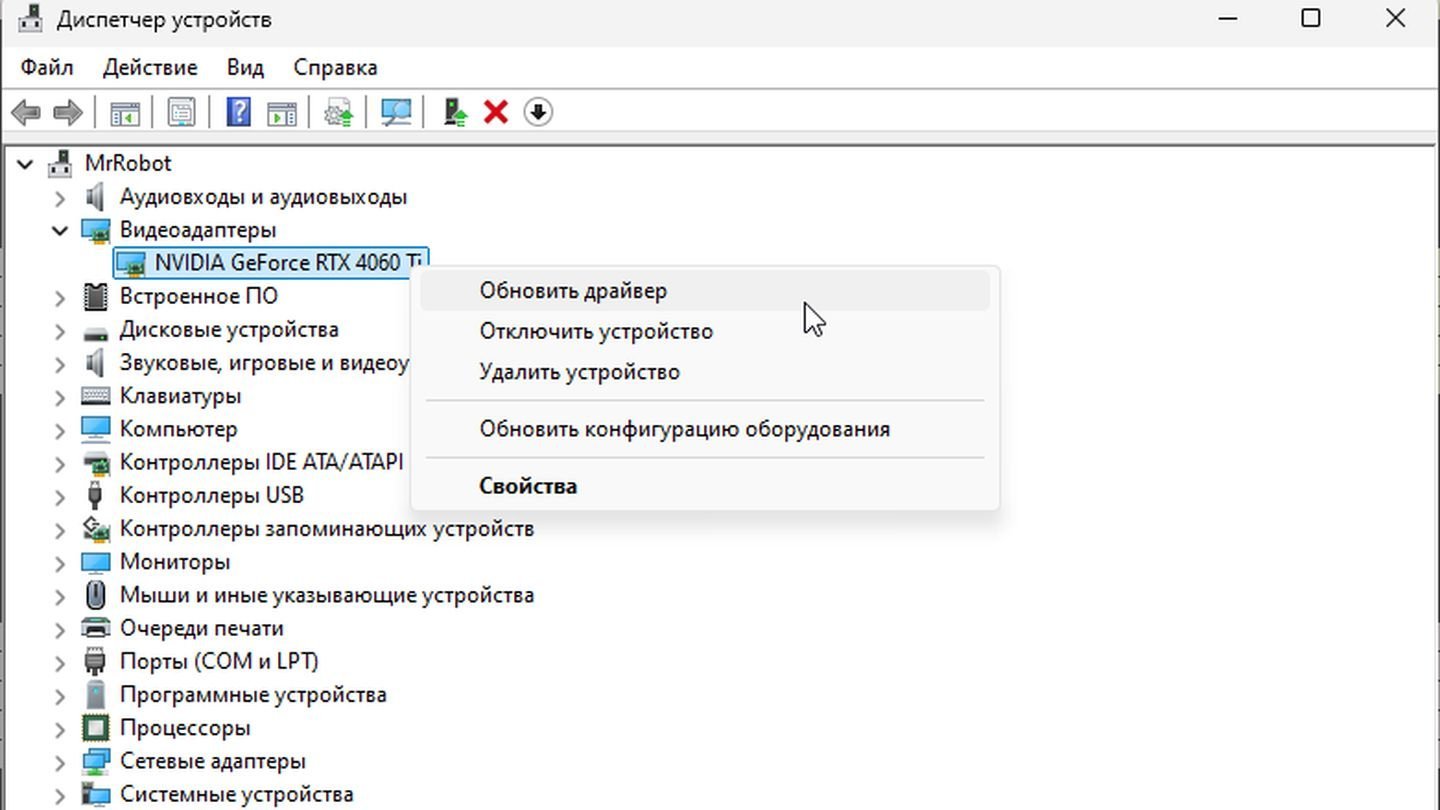The height and width of the screenshot is (810, 1440).
Task: Click the Properties sheet toolbar icon
Action: [x=181, y=112]
